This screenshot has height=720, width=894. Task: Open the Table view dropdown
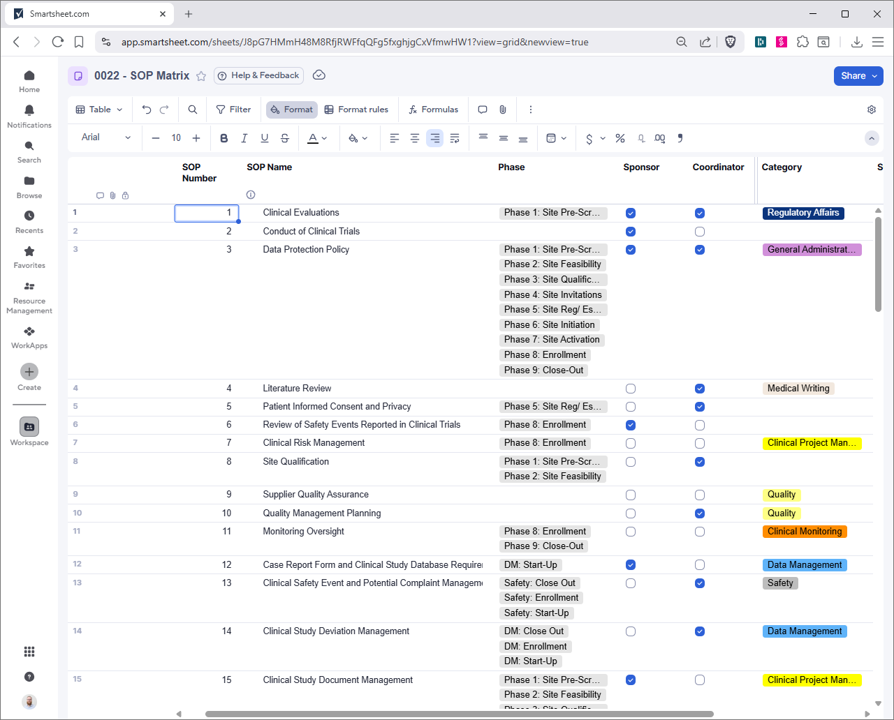(x=100, y=110)
